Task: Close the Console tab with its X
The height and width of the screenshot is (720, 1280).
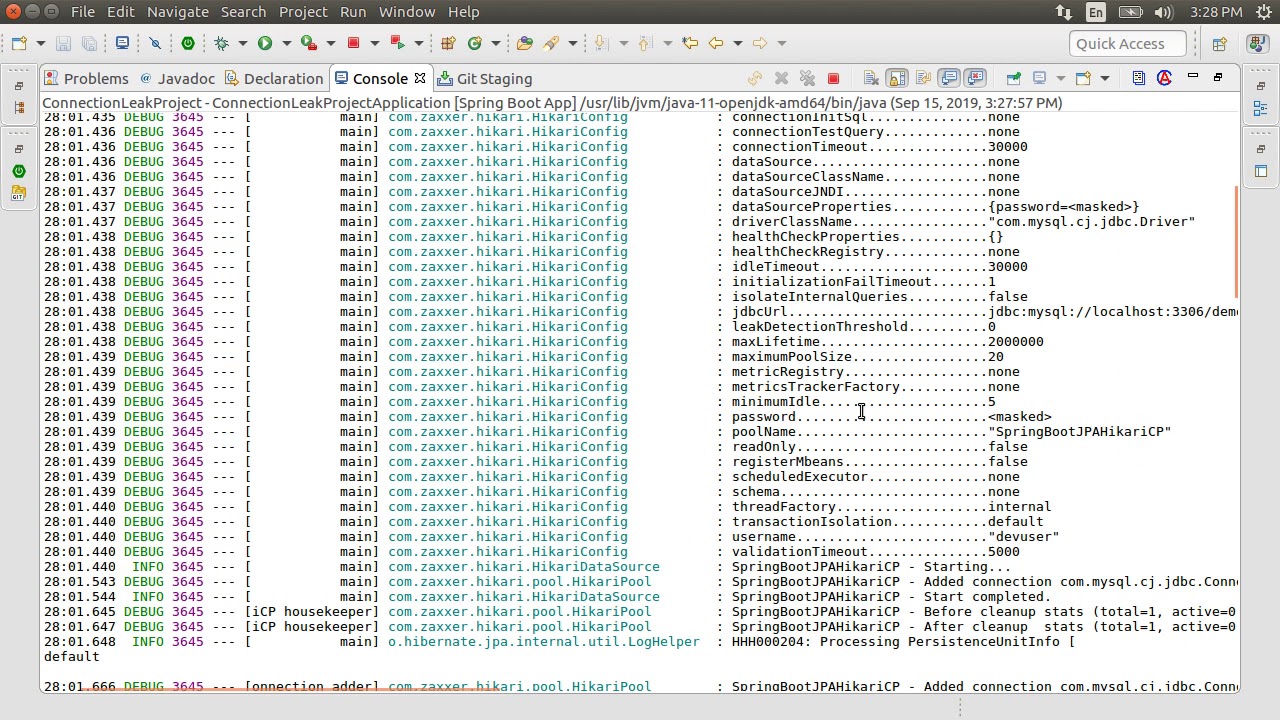Action: click(420, 78)
